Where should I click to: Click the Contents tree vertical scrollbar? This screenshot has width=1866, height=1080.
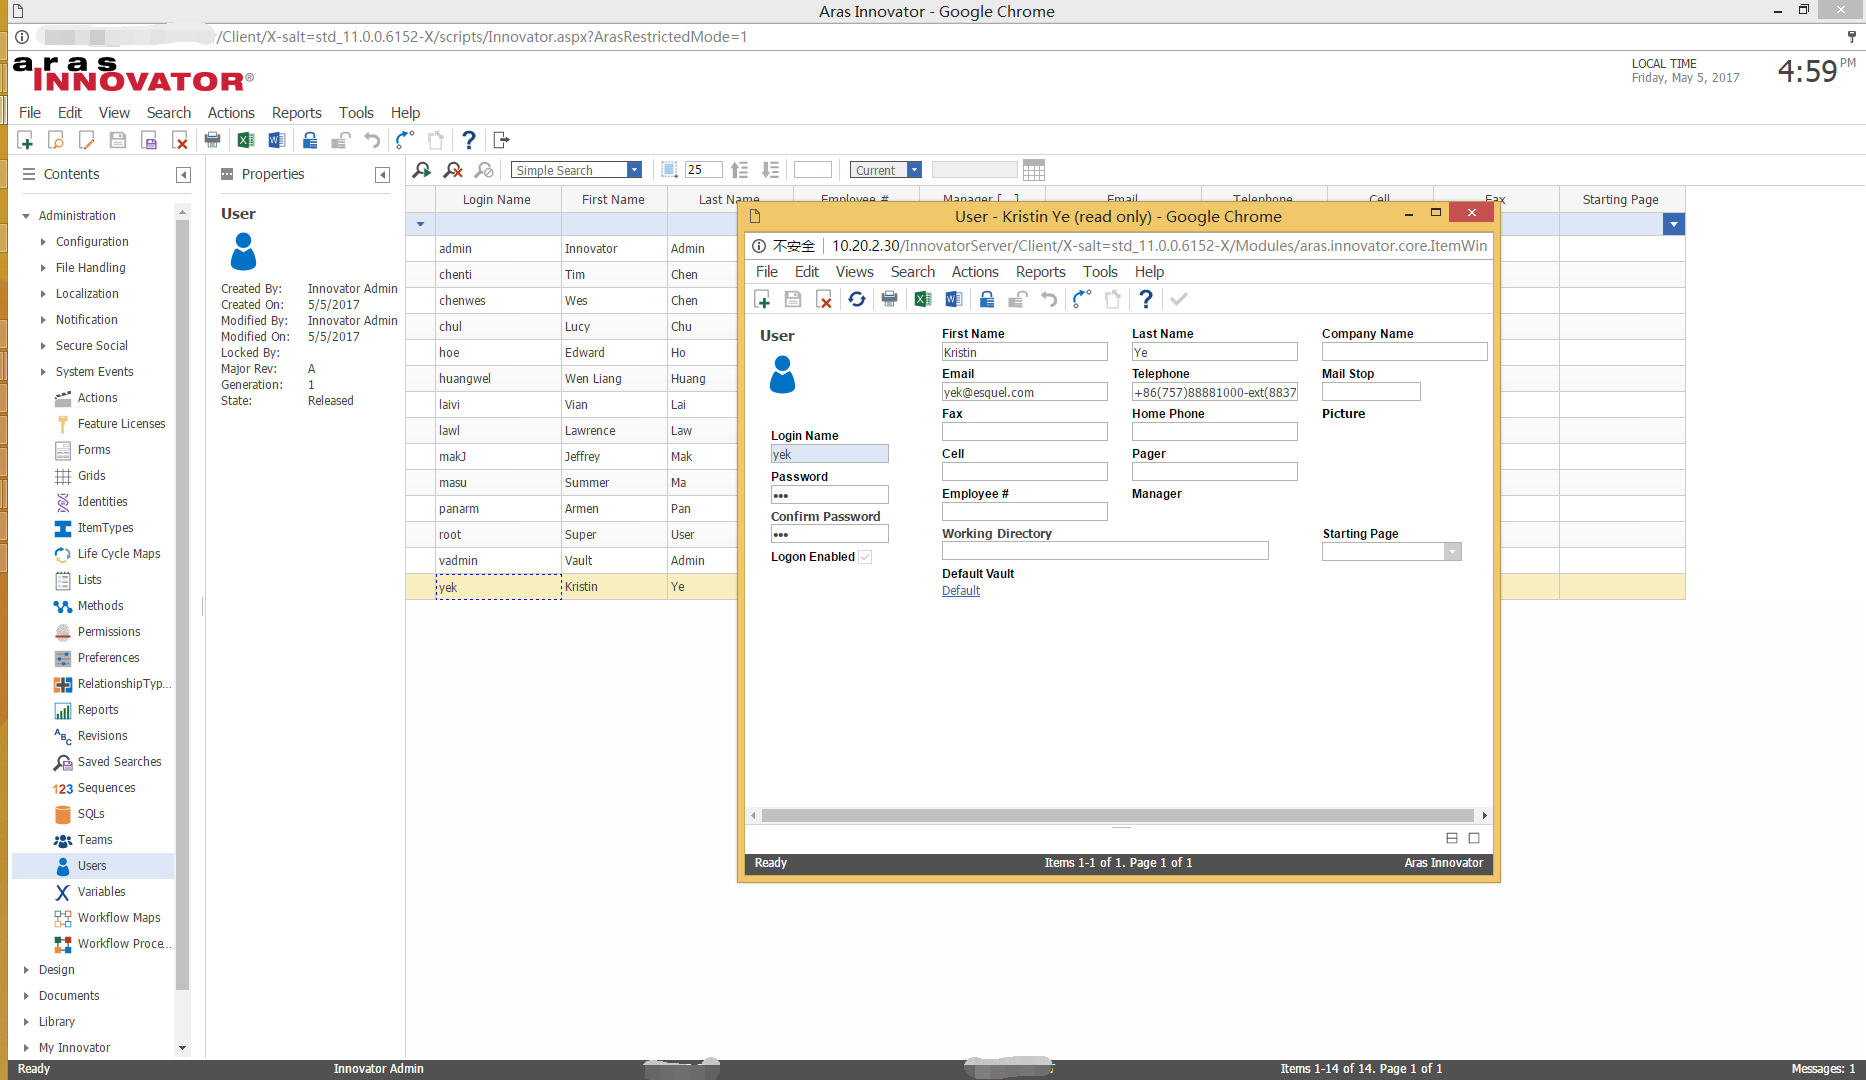[x=182, y=606]
